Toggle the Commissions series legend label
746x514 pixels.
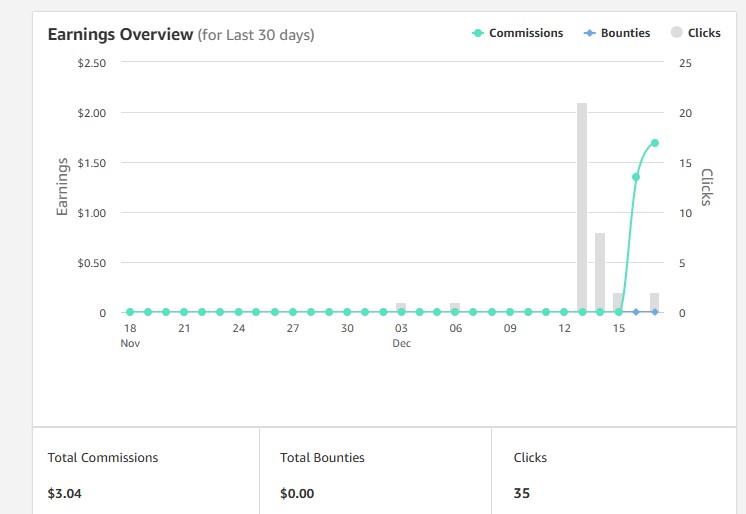(526, 33)
